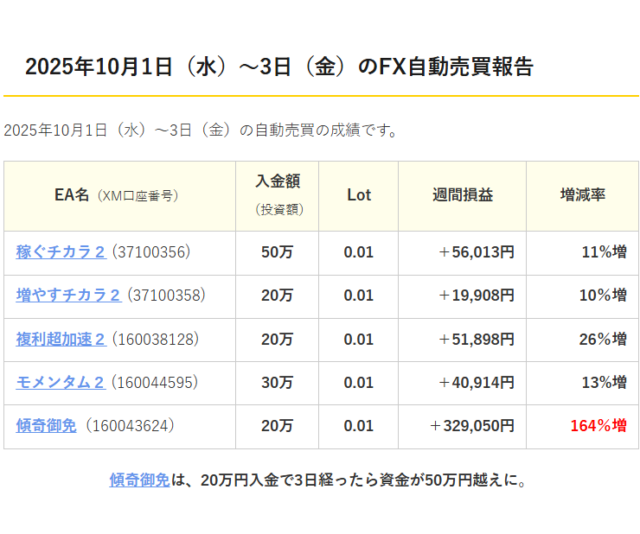Select the 50万 deposit amount cell
This screenshot has width=640, height=534.
pos(277,252)
